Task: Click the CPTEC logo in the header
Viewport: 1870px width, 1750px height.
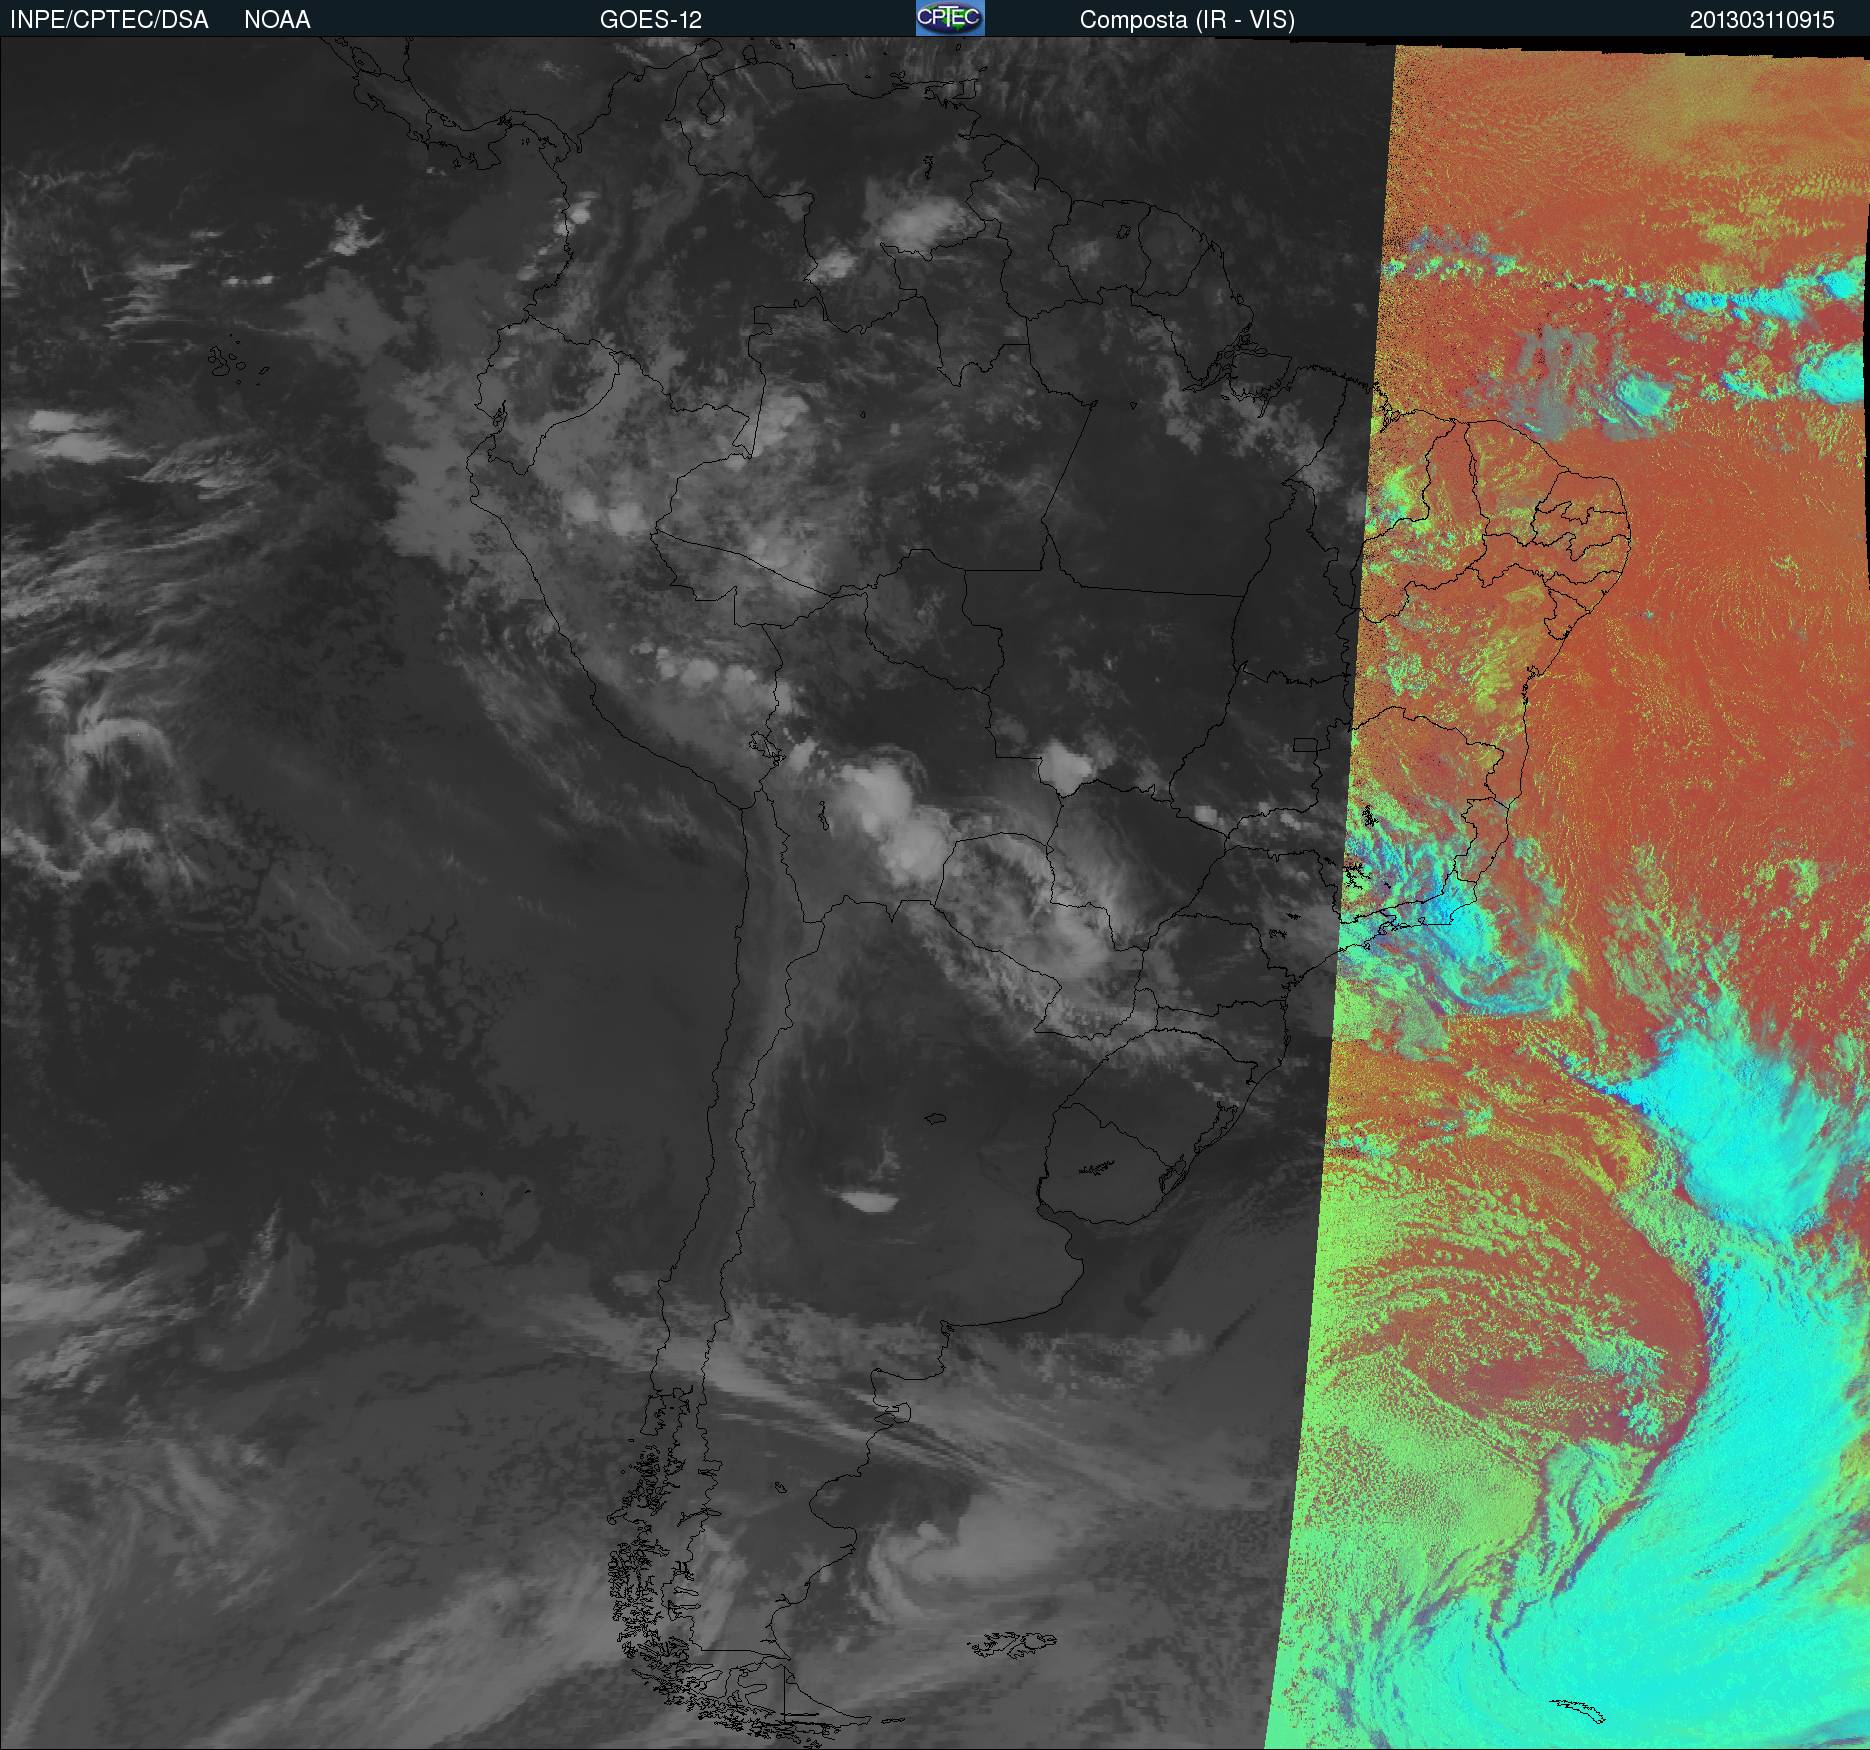Action: (x=950, y=18)
